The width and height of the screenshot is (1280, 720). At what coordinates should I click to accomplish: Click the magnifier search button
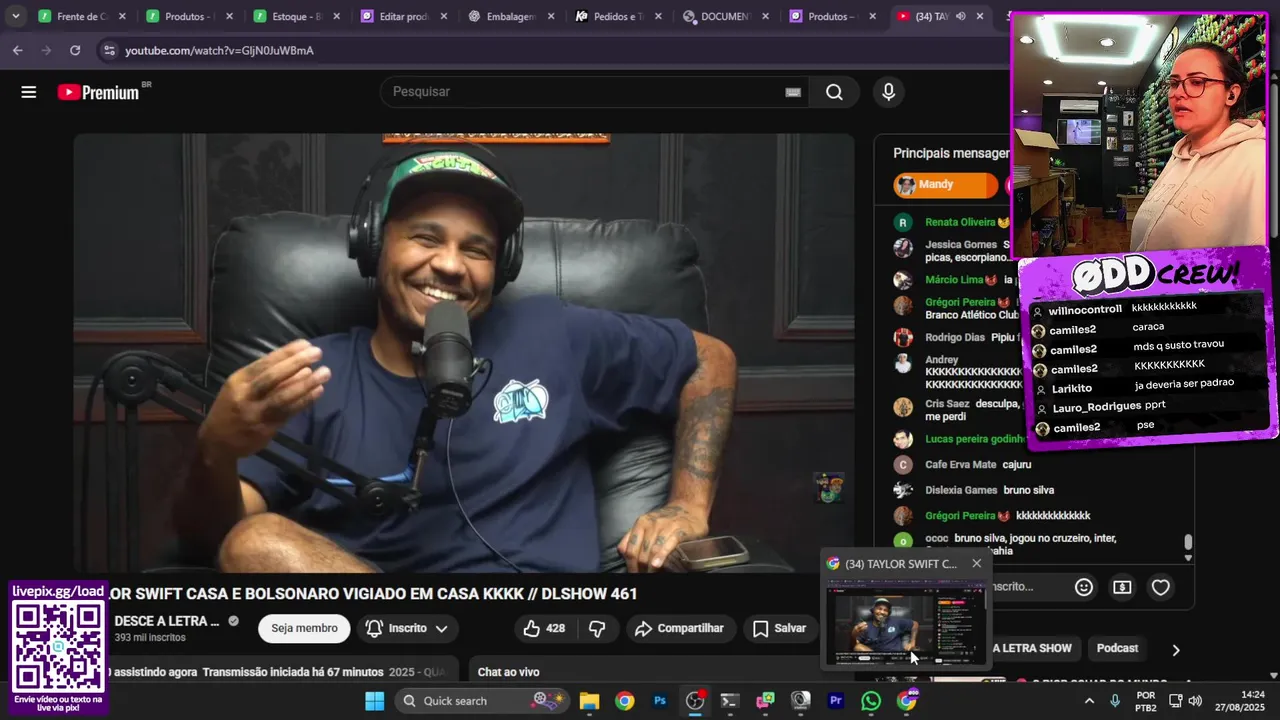[x=834, y=92]
